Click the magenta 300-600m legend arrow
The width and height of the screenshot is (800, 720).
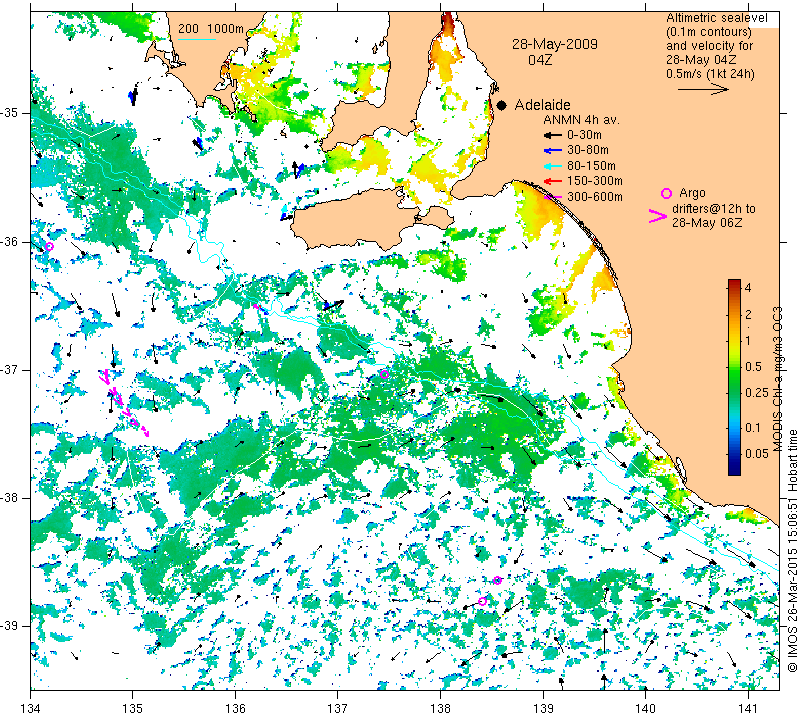pos(553,196)
